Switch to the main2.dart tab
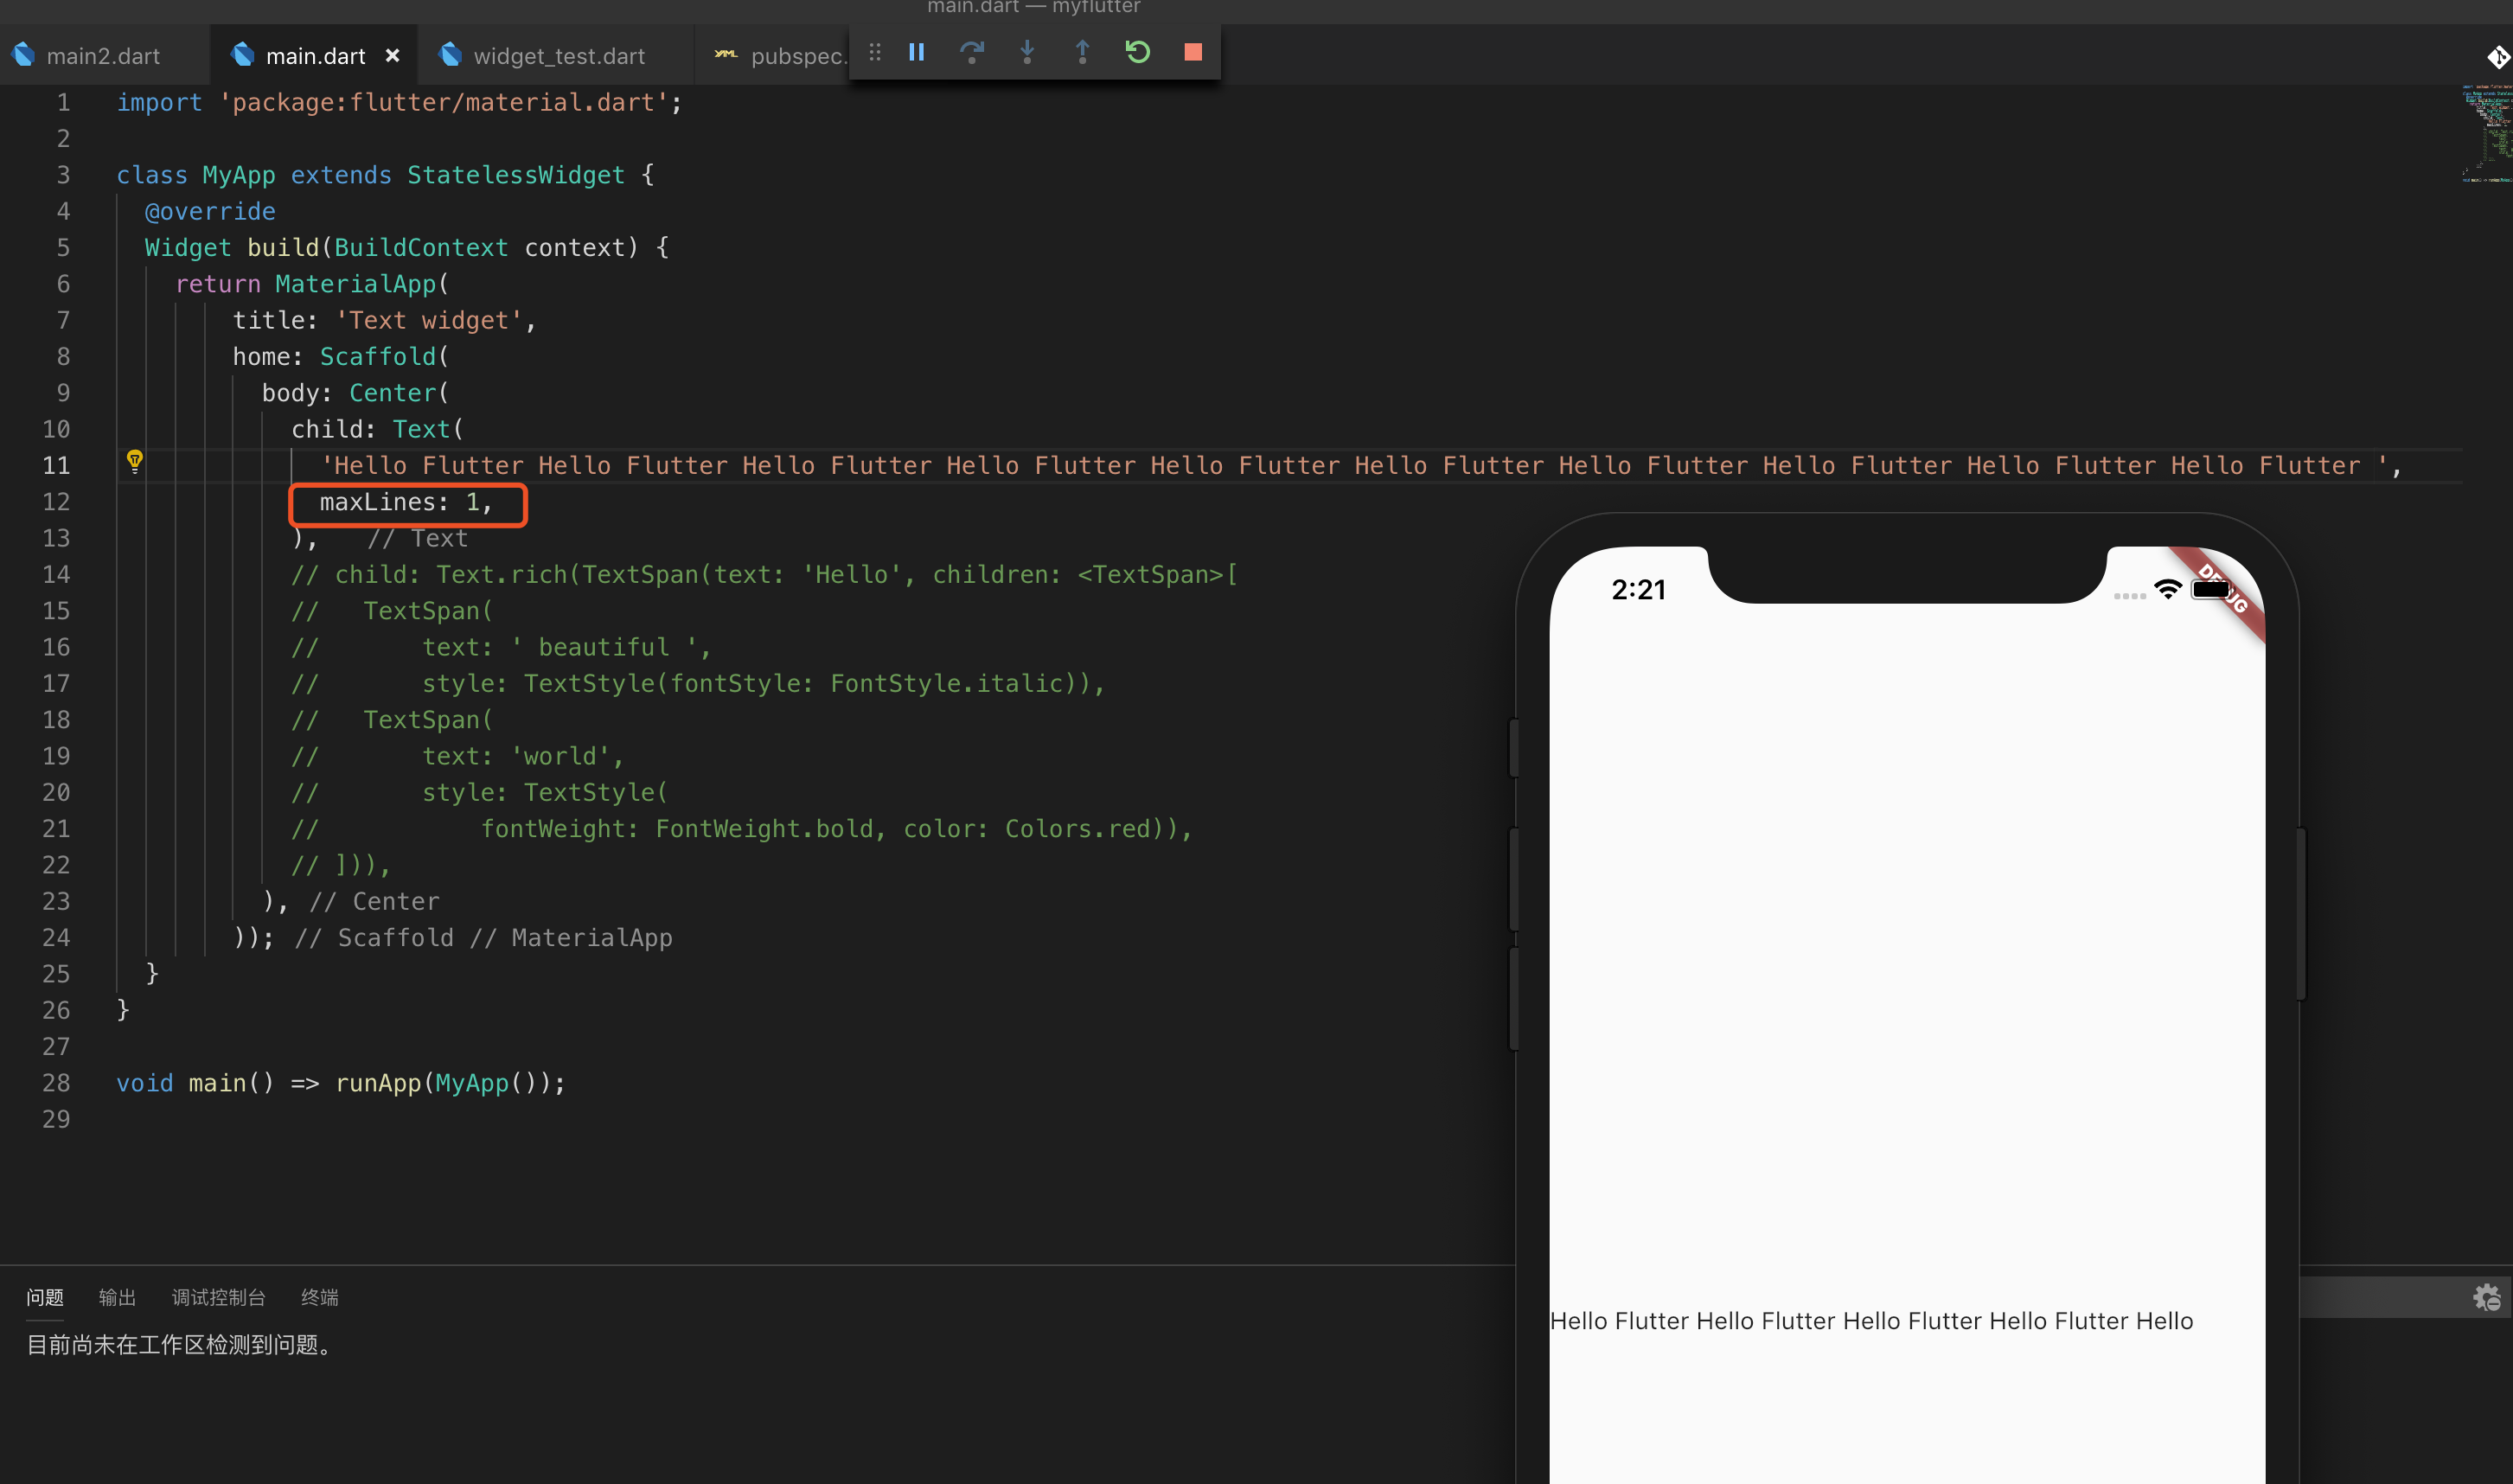 coord(102,56)
